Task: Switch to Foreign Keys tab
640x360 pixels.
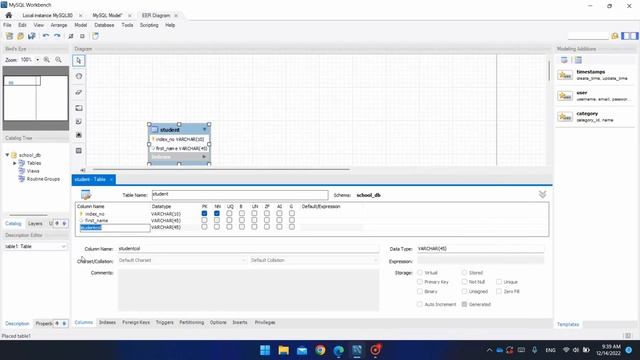Action: click(136, 322)
